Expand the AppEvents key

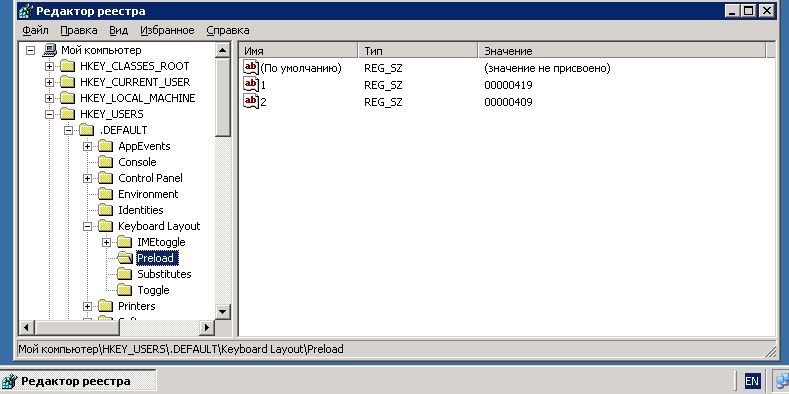pyautogui.click(x=88, y=146)
